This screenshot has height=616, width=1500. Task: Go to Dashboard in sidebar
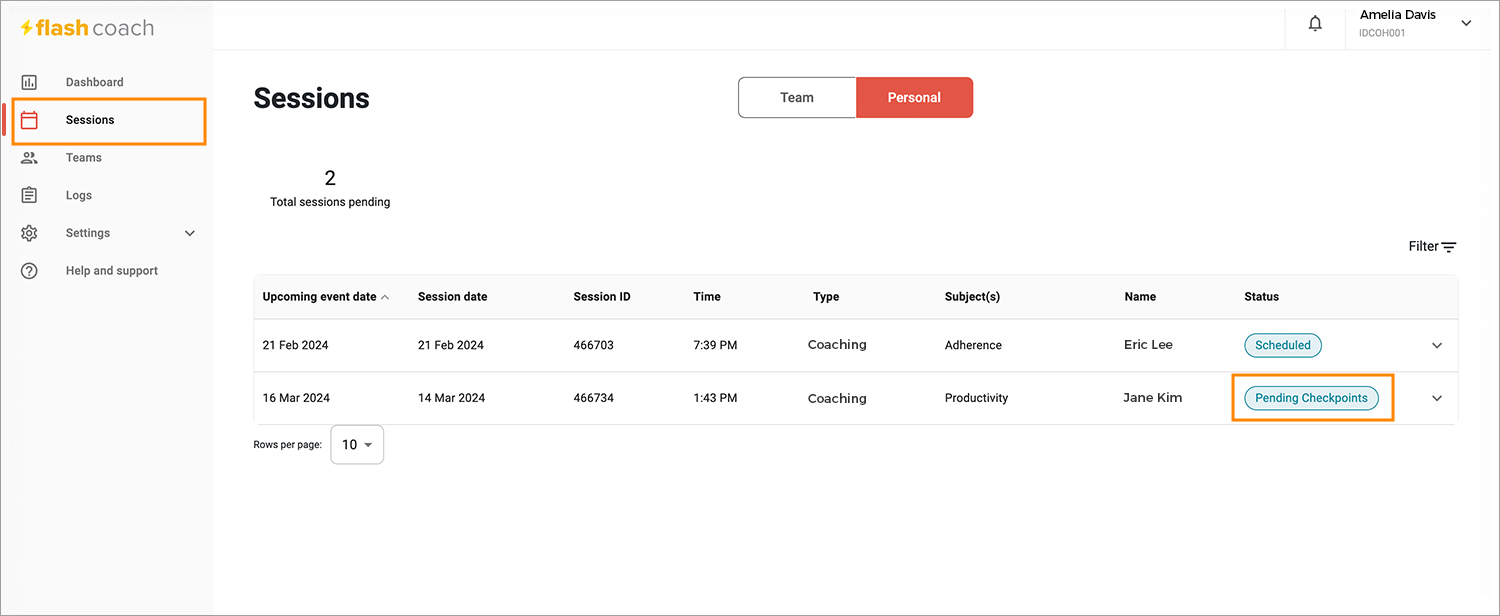pyautogui.click(x=95, y=82)
